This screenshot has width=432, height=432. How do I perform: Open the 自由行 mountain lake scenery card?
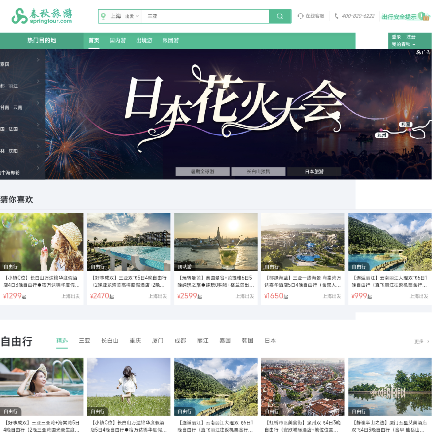click(x=216, y=395)
